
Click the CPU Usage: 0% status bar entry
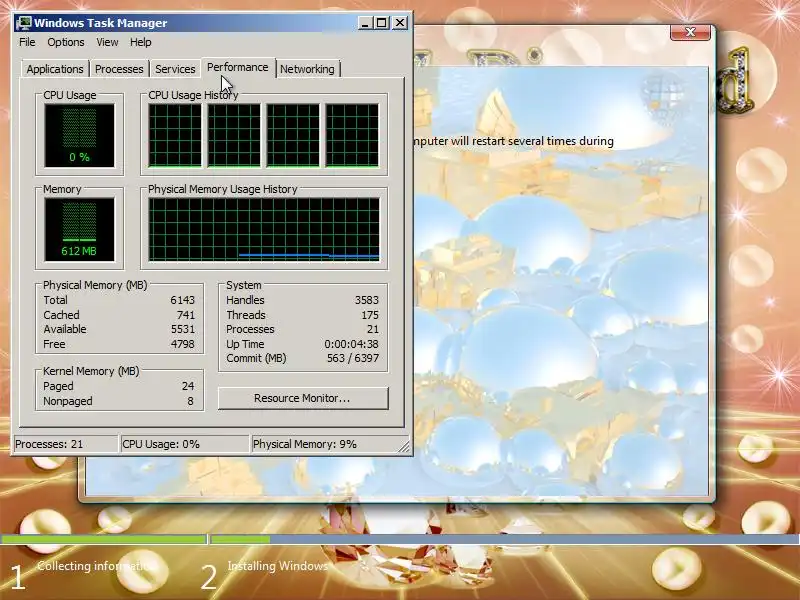(185, 444)
